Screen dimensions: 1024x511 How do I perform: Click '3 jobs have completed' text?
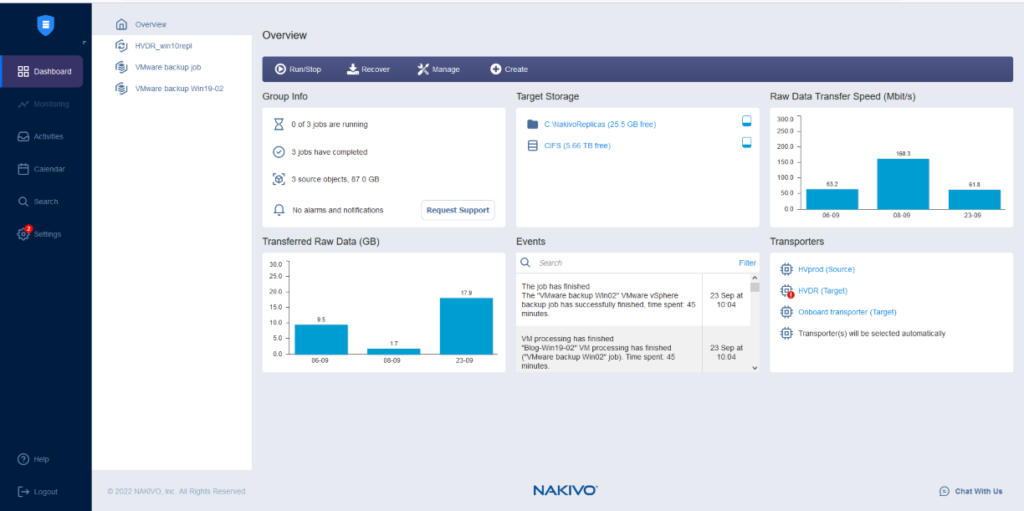(329, 152)
